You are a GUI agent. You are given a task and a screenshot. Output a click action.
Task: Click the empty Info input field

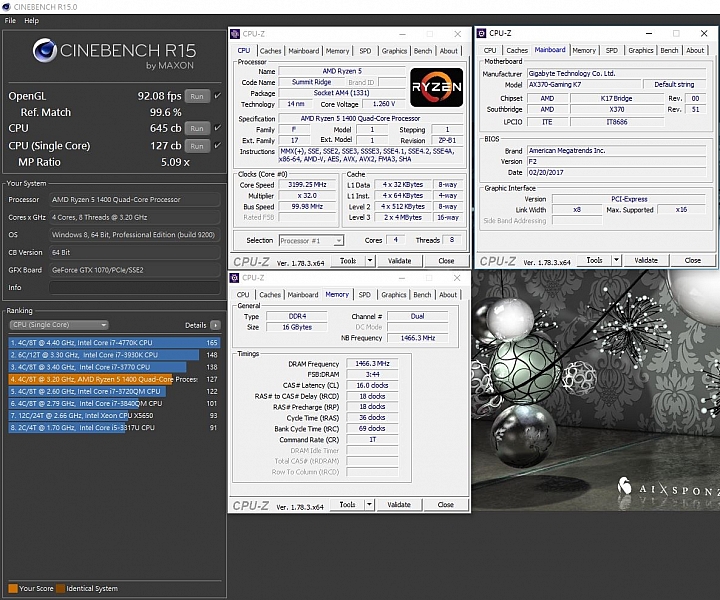[135, 288]
